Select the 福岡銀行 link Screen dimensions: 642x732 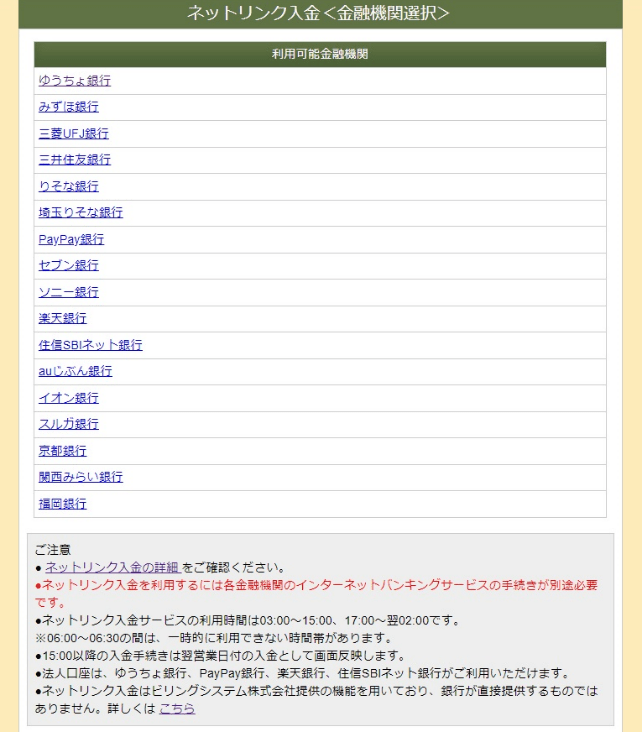(x=63, y=503)
